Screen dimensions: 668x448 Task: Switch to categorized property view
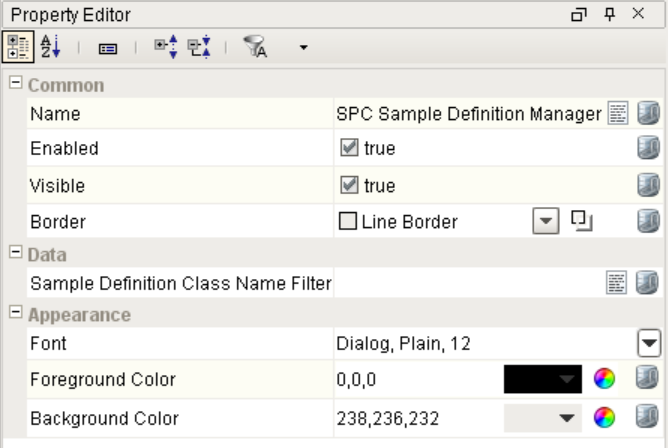(x=18, y=46)
